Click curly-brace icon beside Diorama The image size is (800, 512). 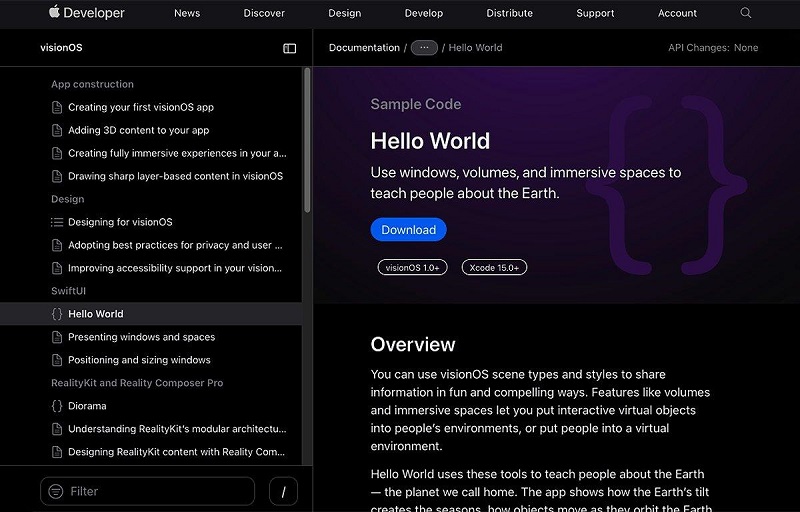click(57, 406)
